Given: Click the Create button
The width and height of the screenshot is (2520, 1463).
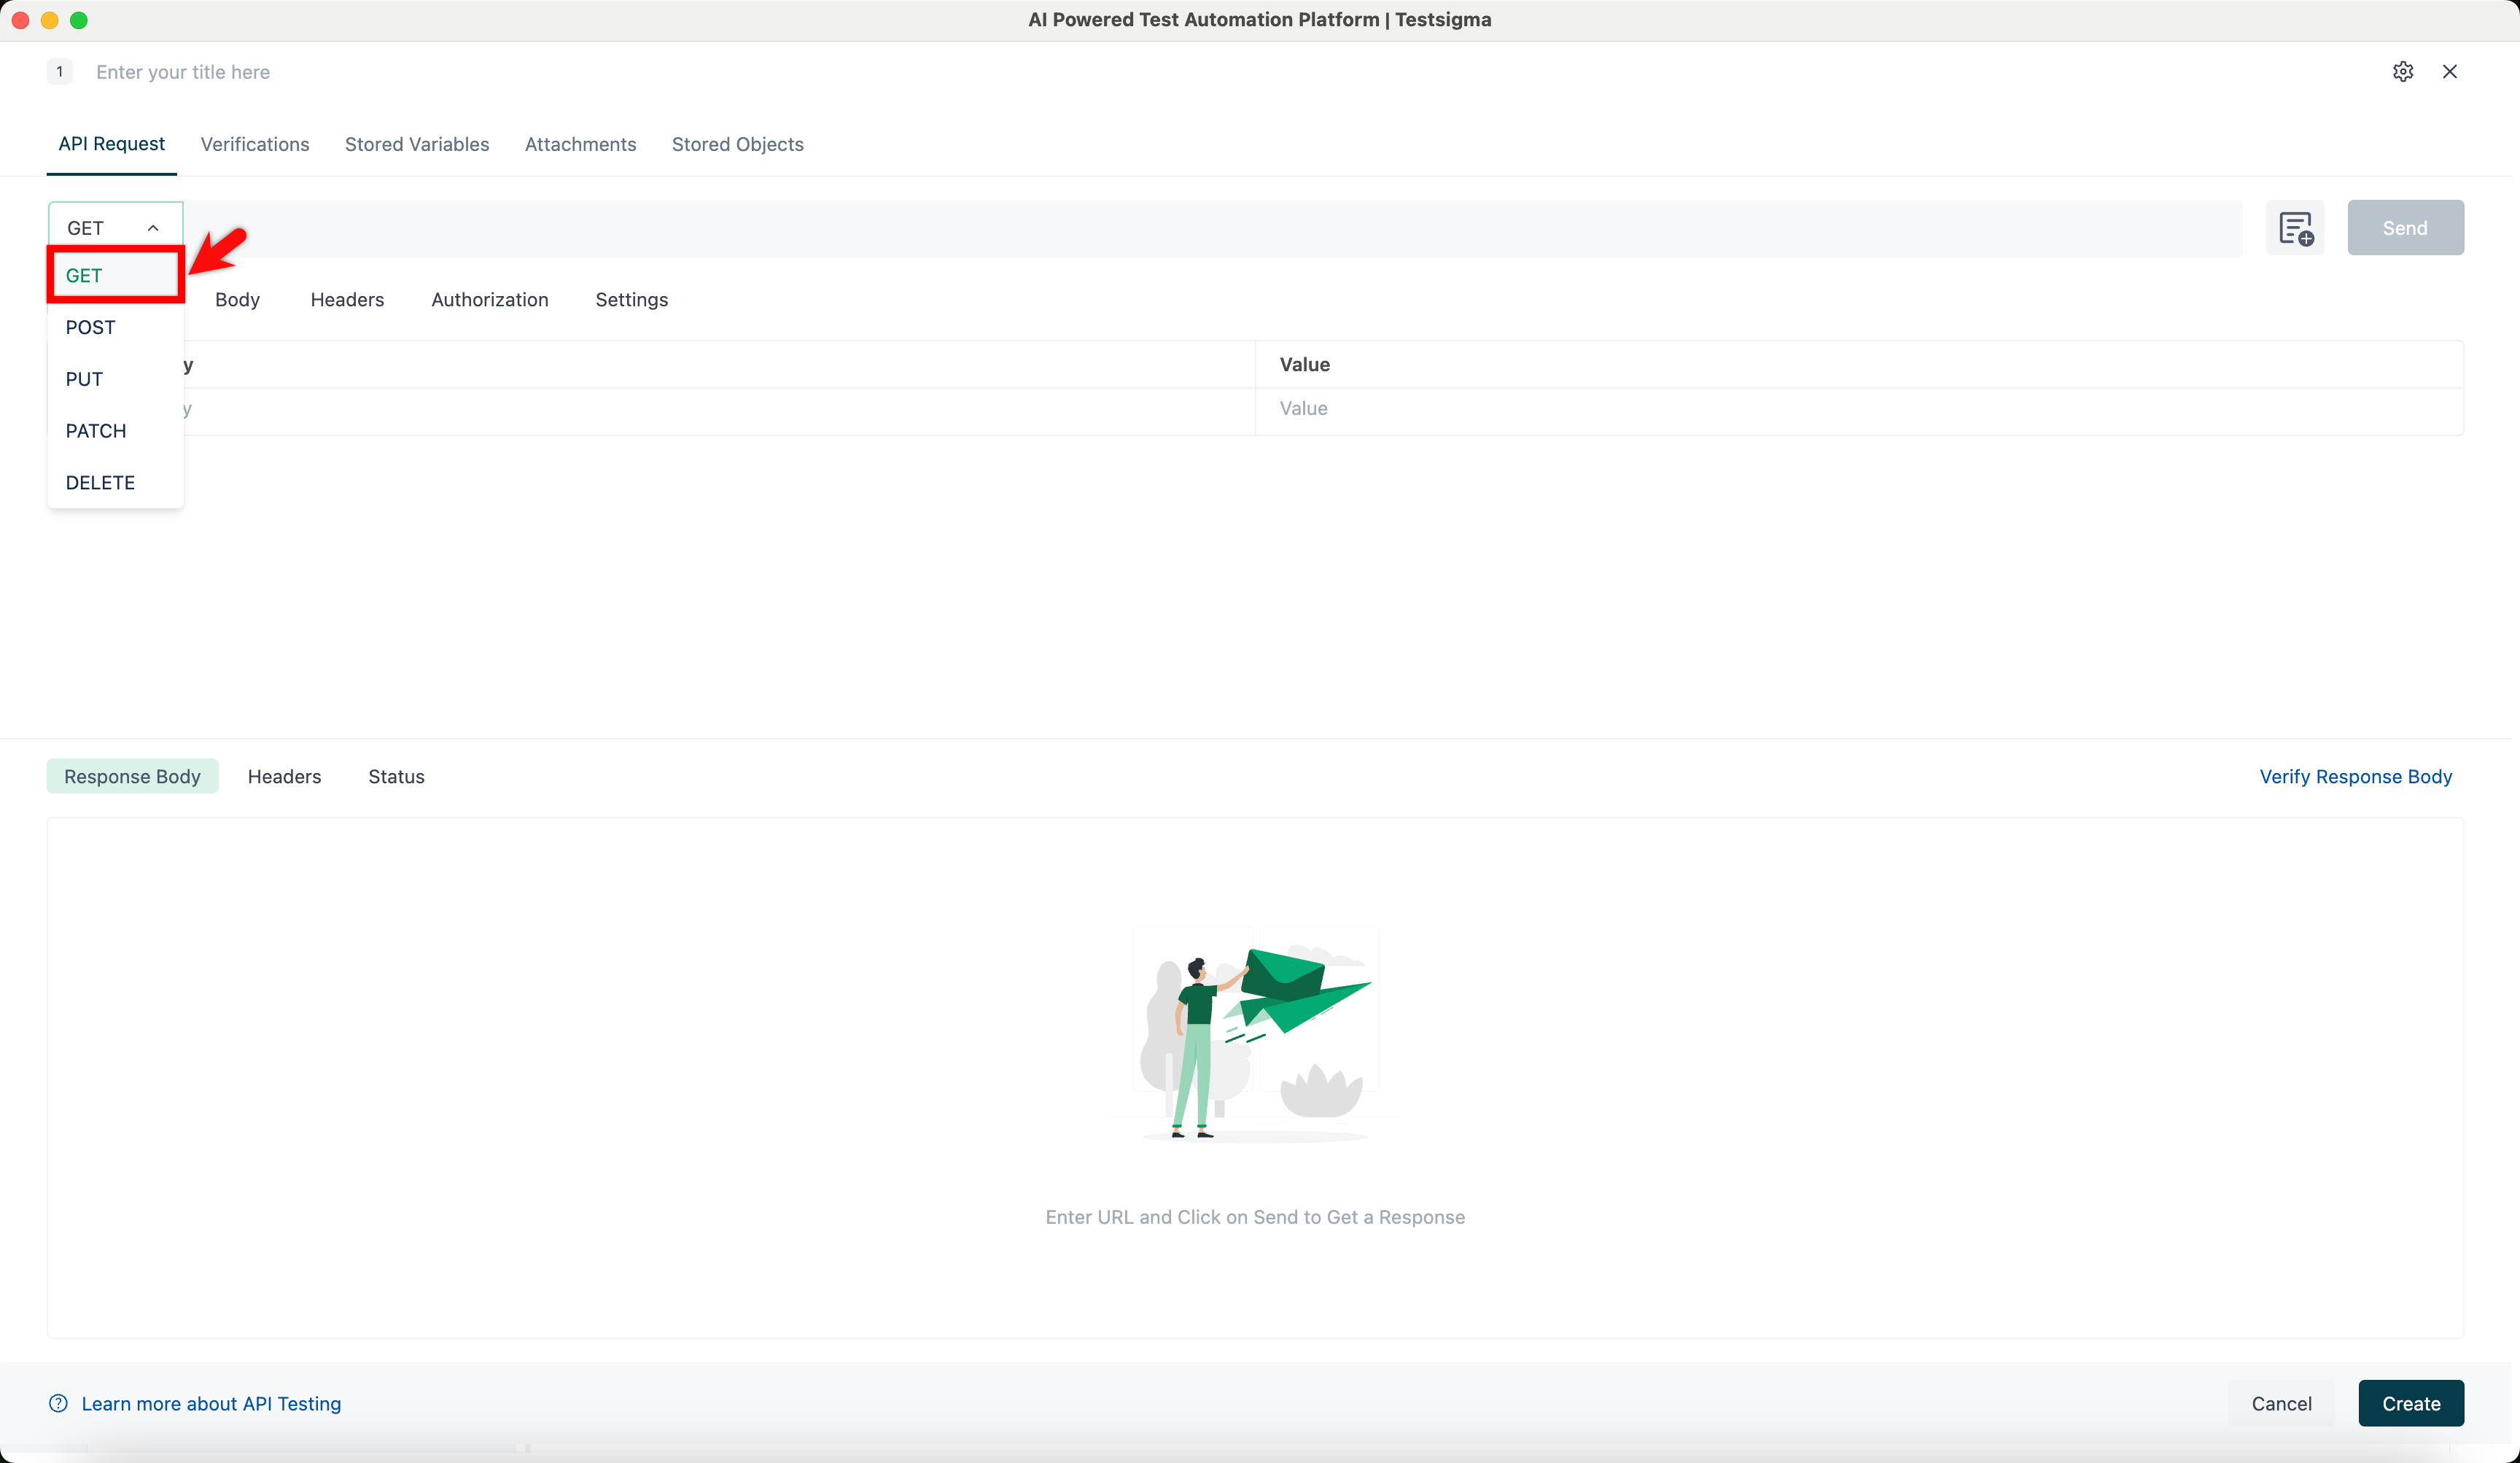Looking at the screenshot, I should 2410,1403.
